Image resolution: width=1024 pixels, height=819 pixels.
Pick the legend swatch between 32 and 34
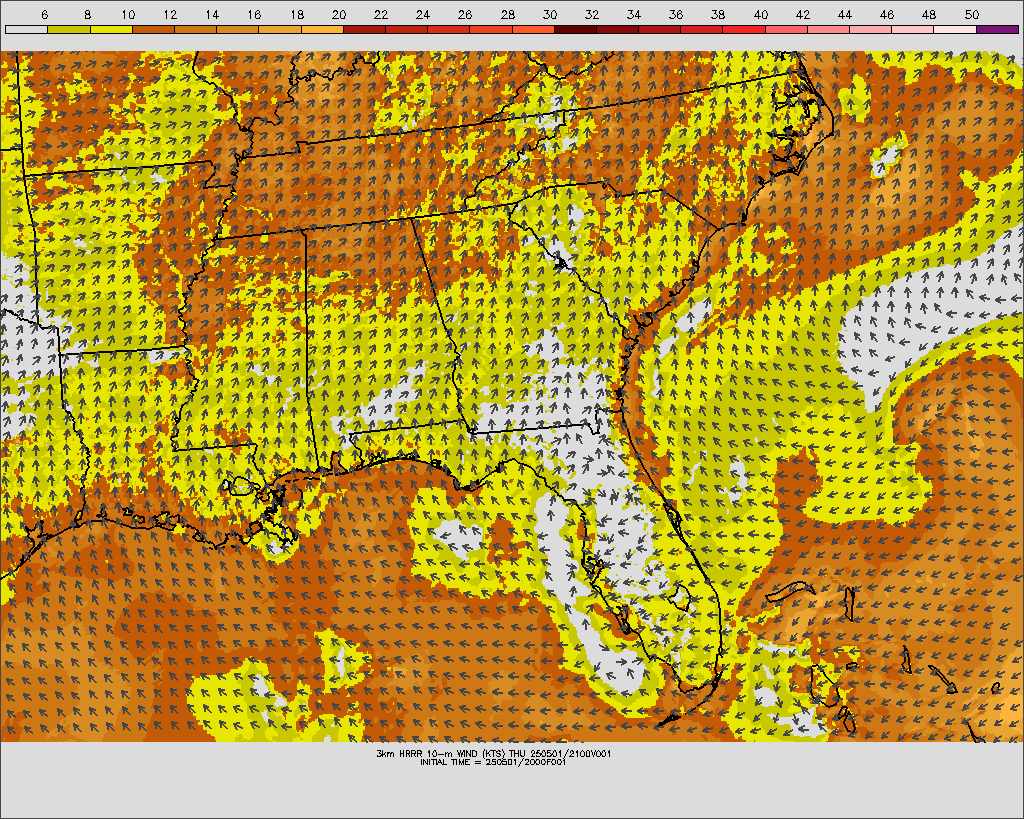pos(617,29)
